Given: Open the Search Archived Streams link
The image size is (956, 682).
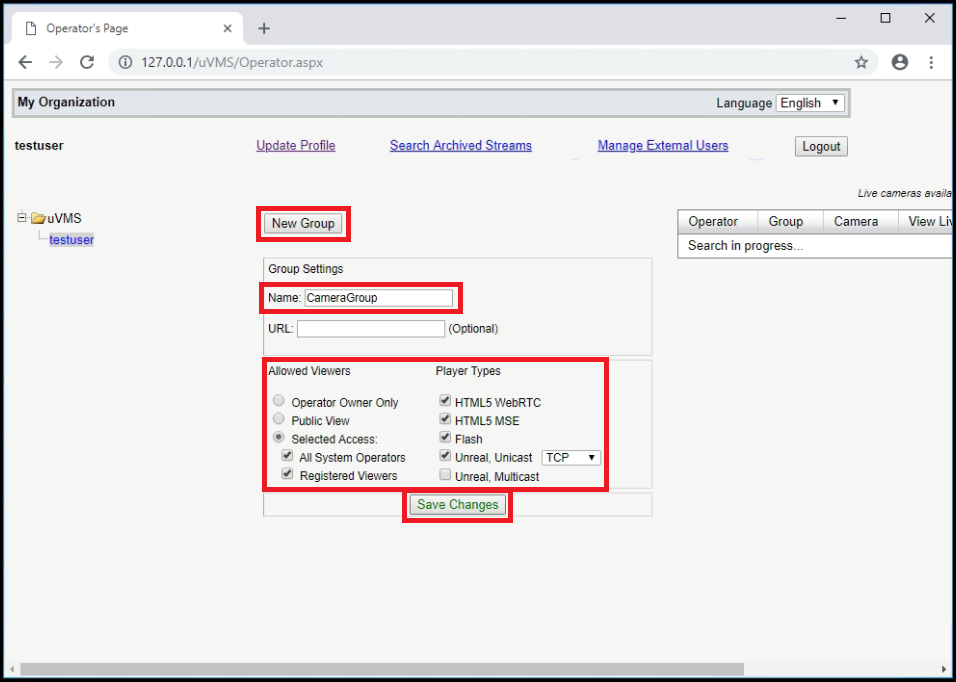Looking at the screenshot, I should pyautogui.click(x=461, y=146).
